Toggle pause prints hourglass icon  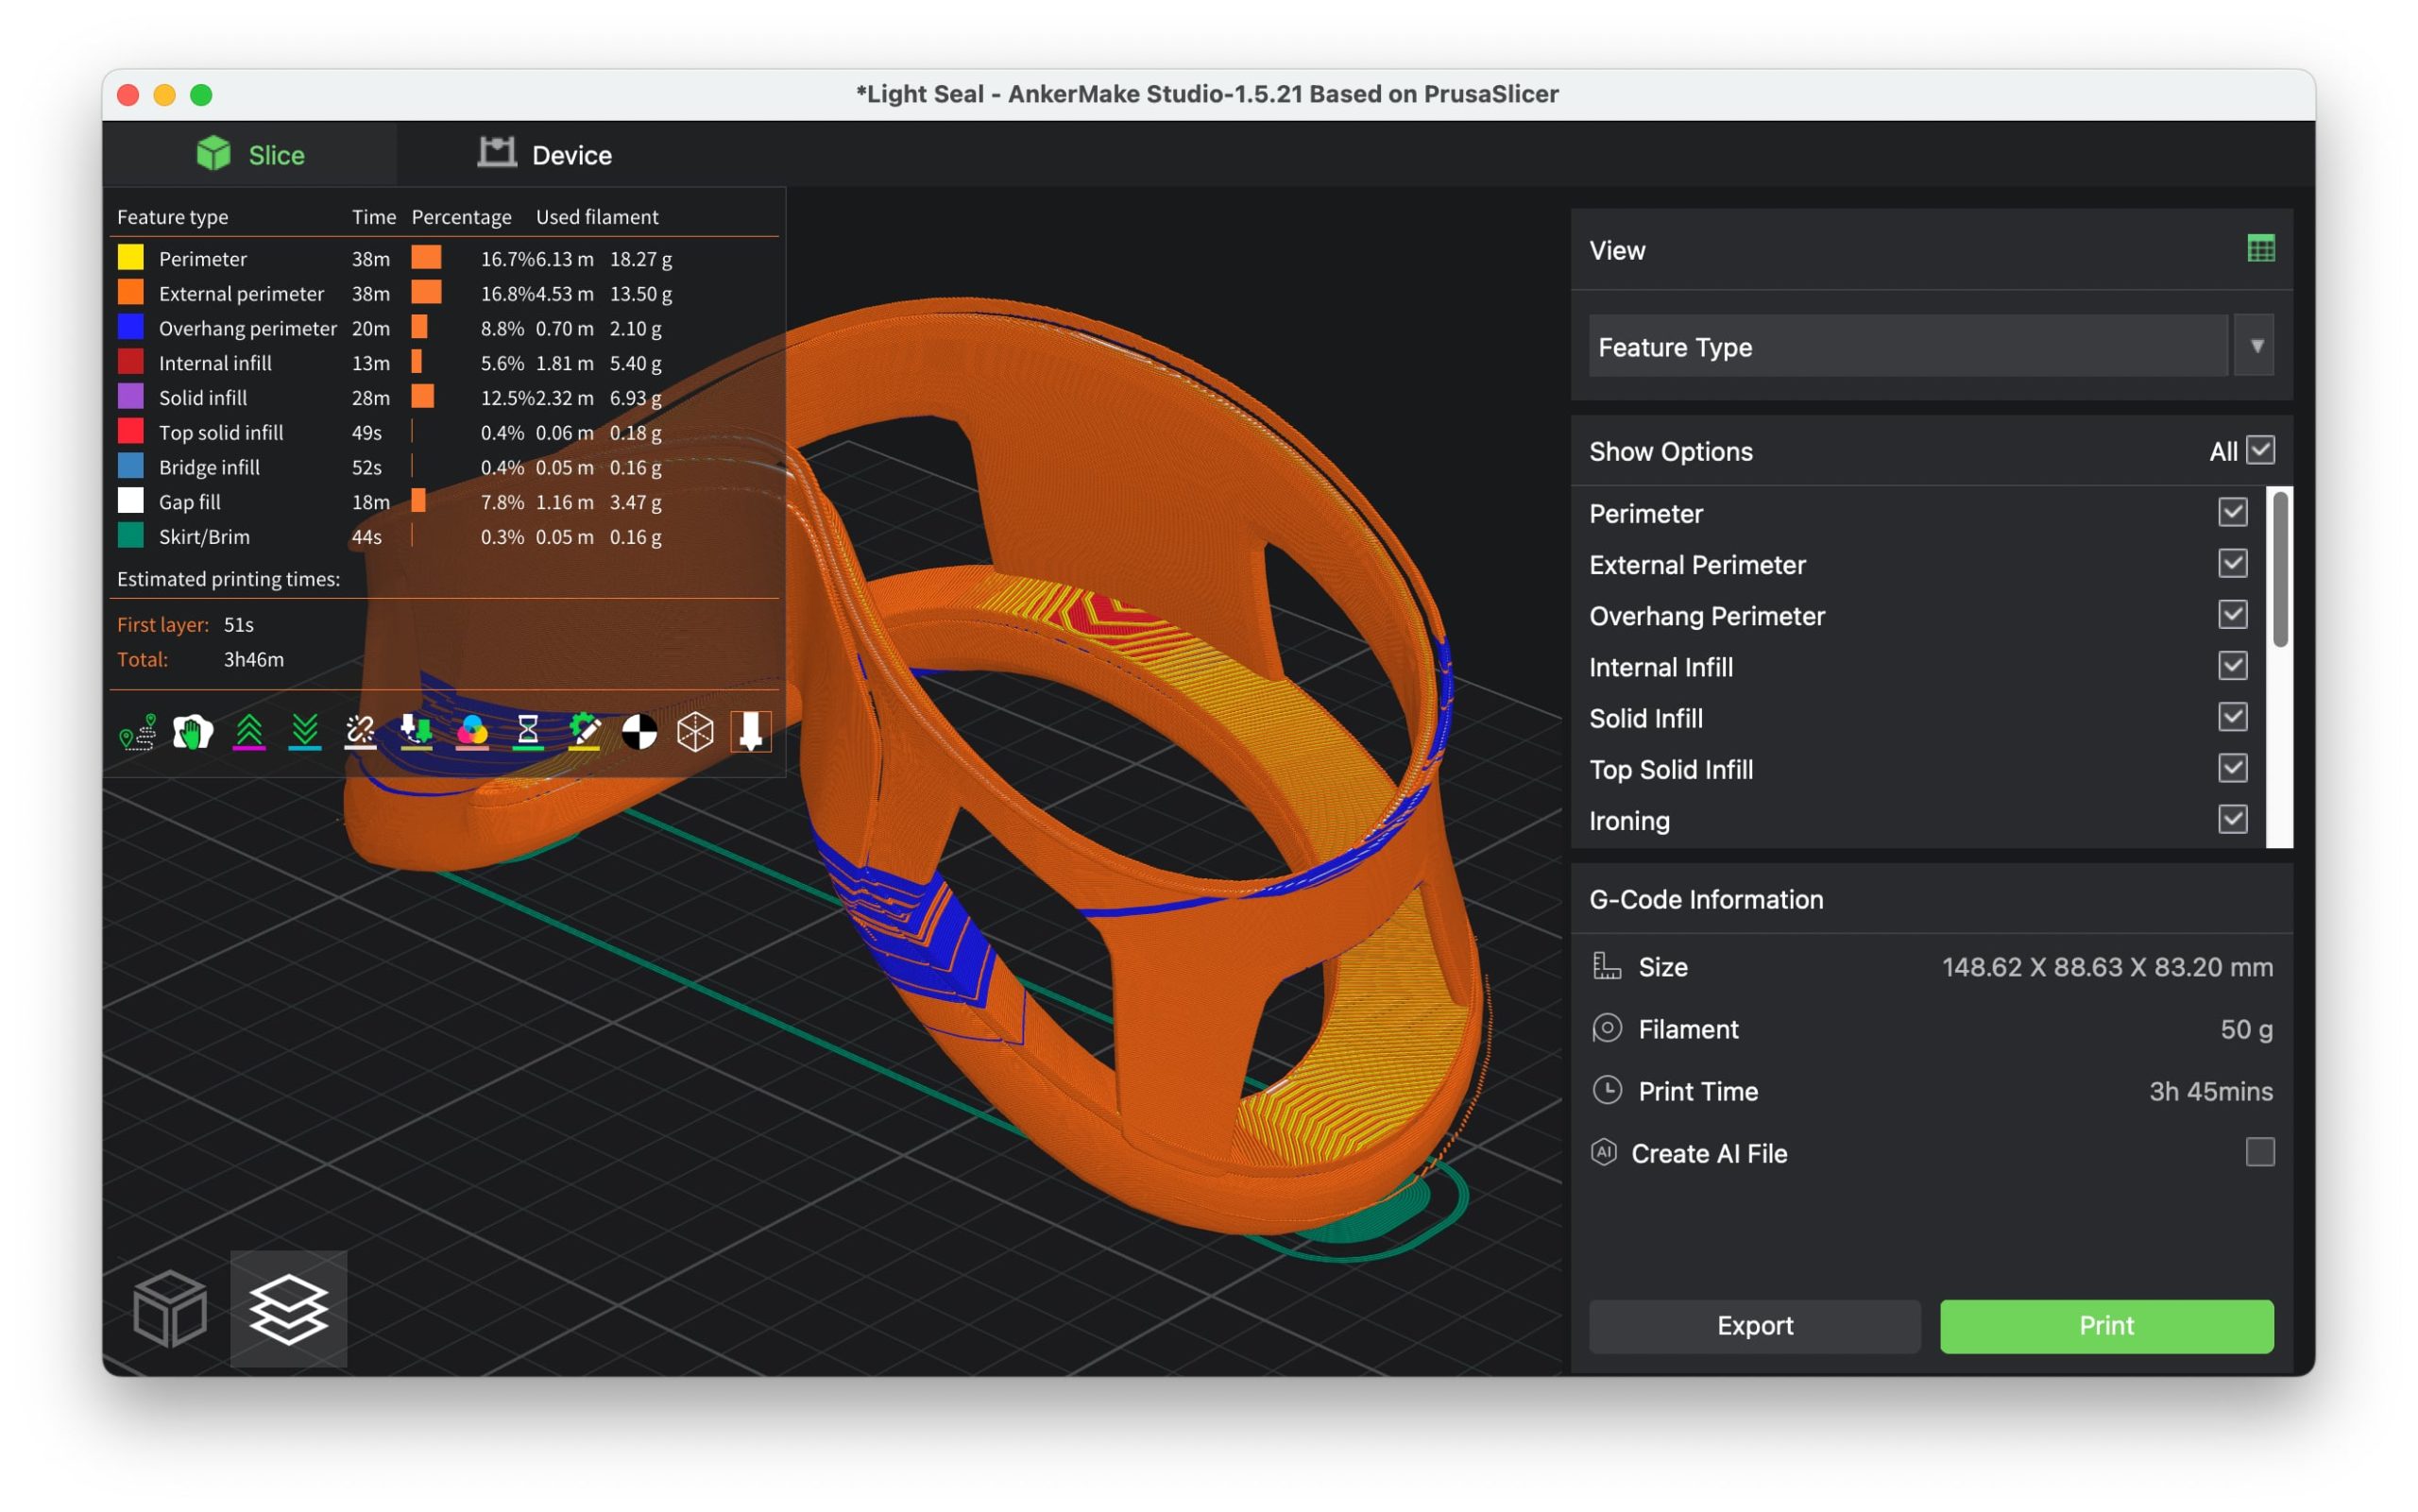click(528, 732)
